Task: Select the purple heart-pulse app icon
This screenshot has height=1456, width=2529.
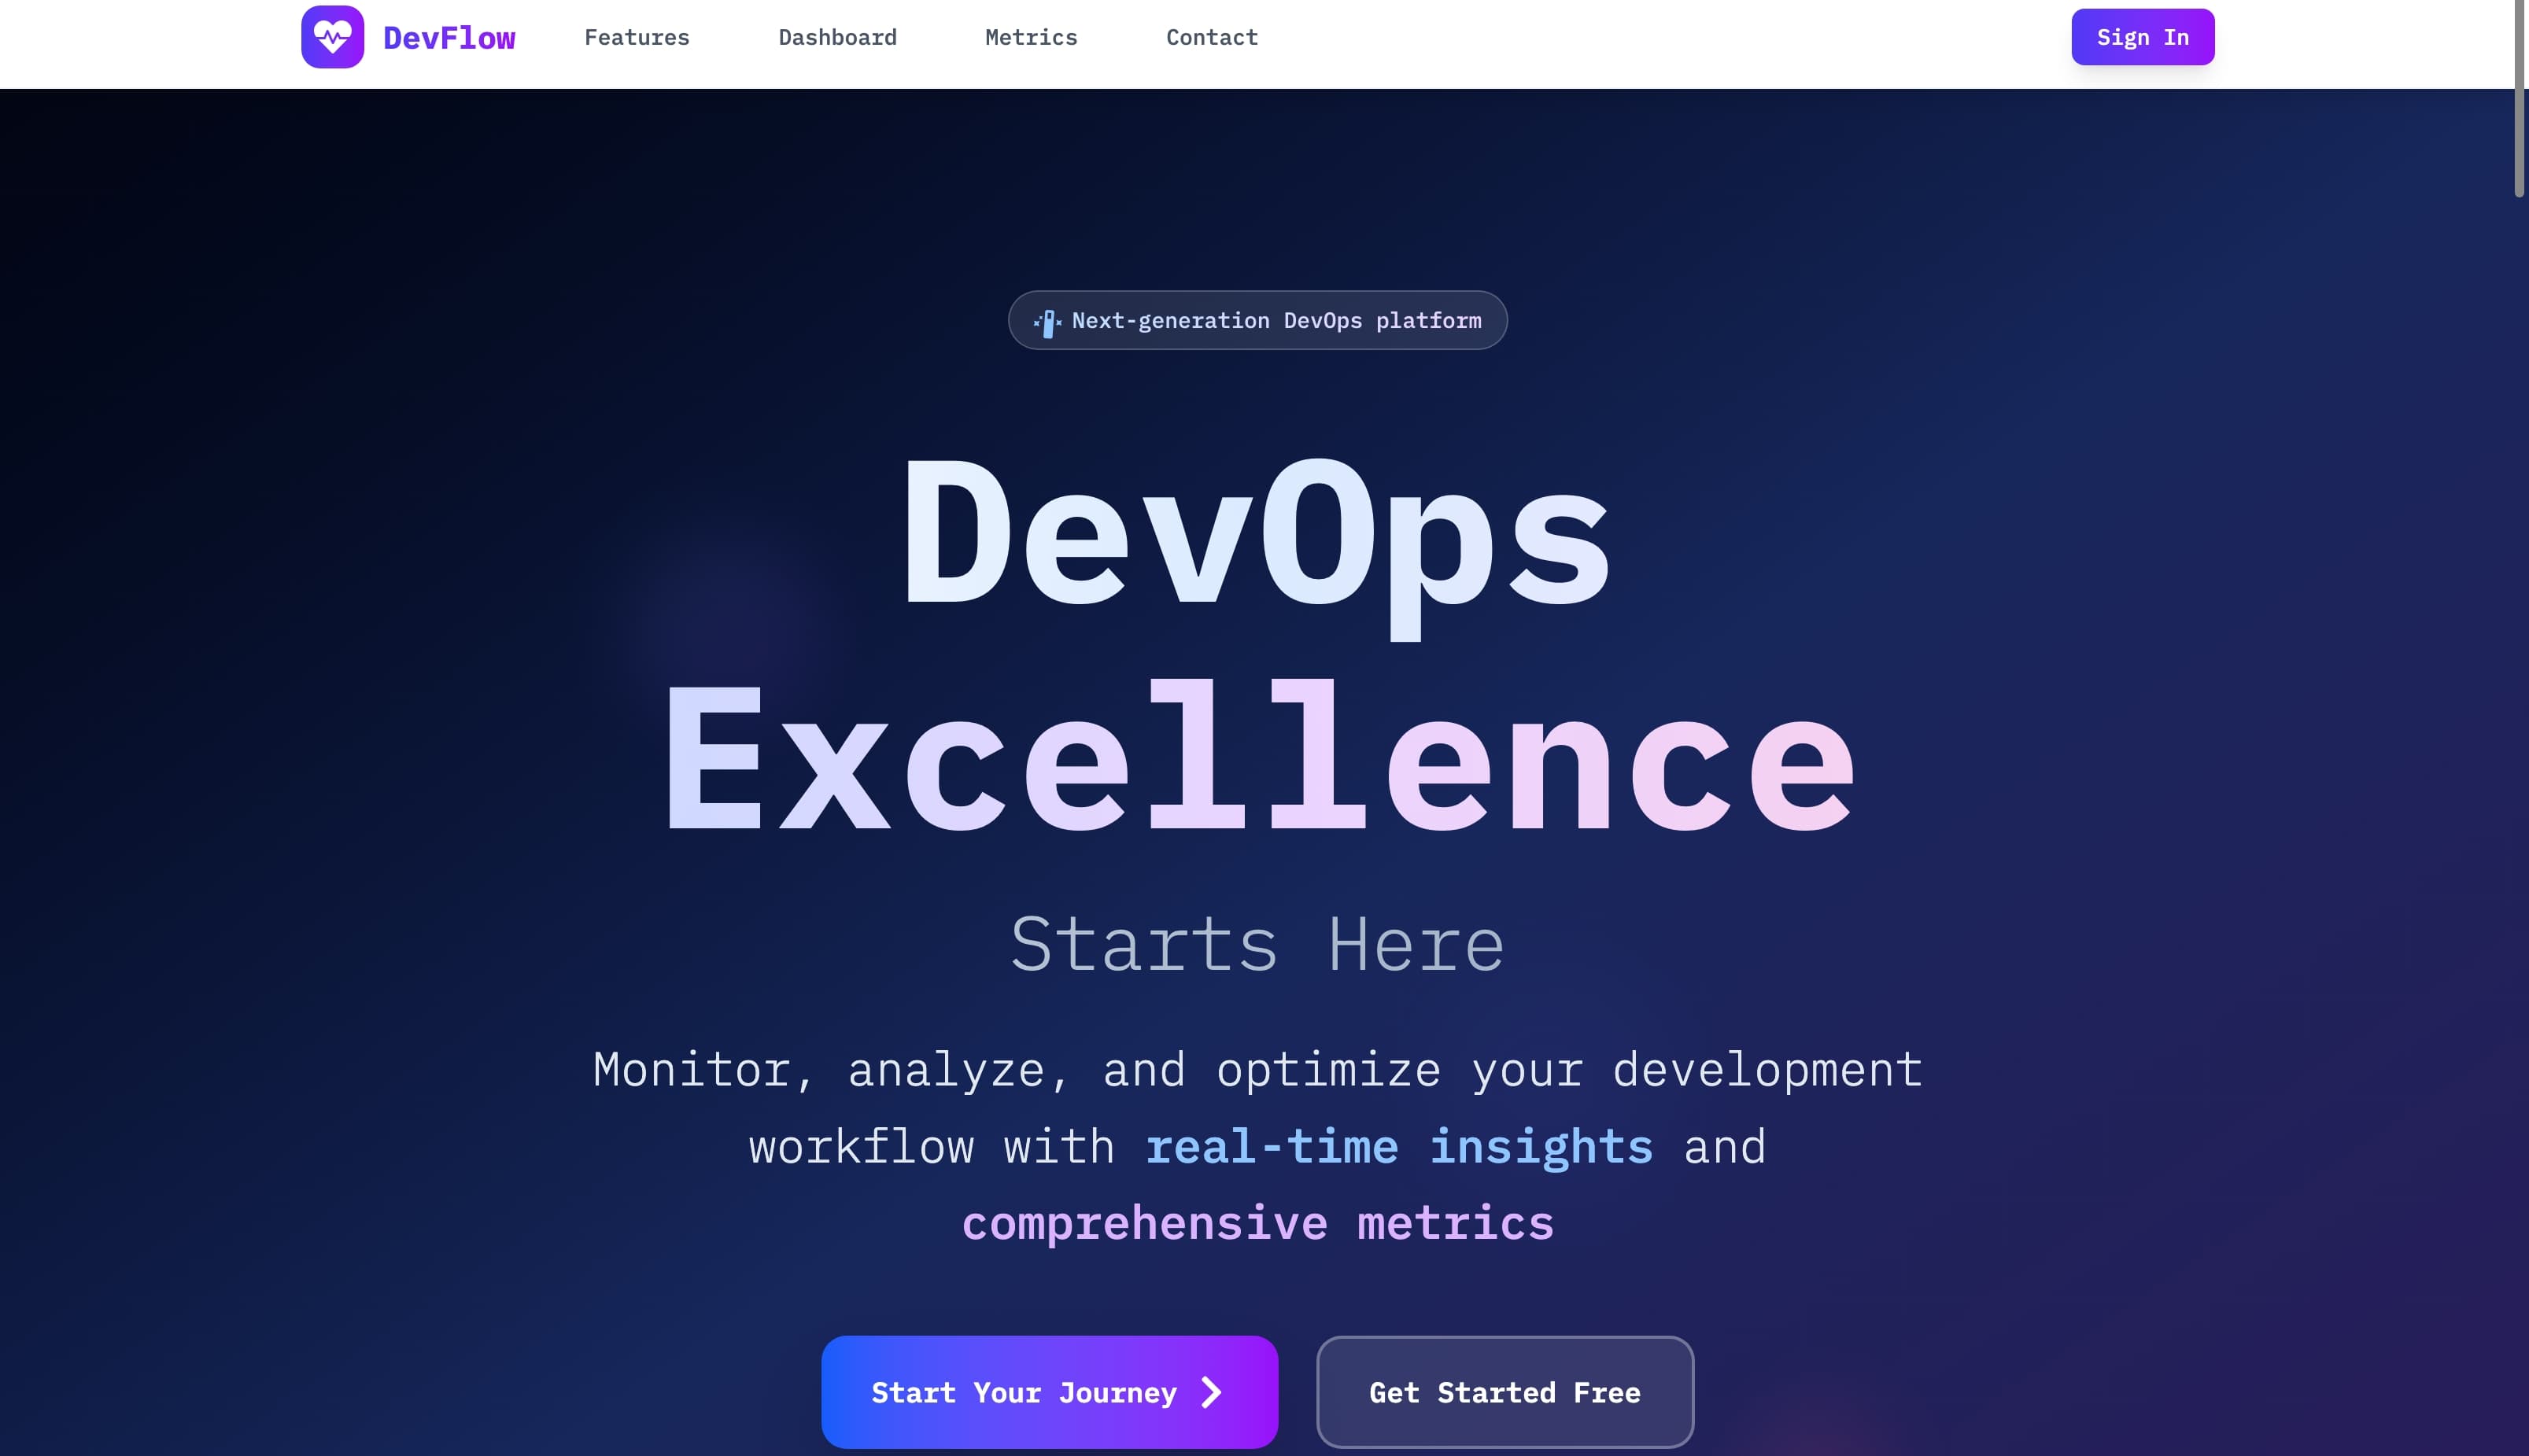Action: [x=333, y=36]
